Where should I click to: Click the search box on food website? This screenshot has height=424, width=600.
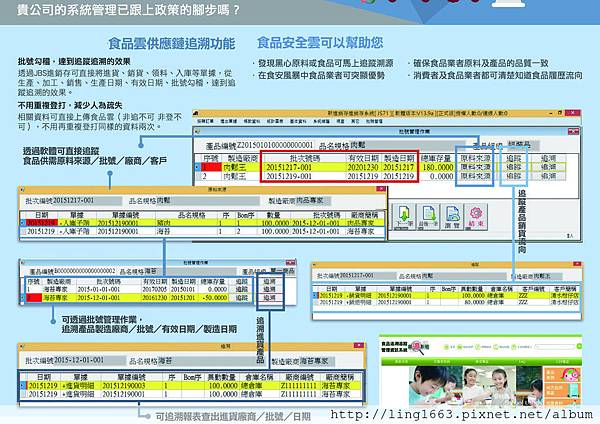555,346
